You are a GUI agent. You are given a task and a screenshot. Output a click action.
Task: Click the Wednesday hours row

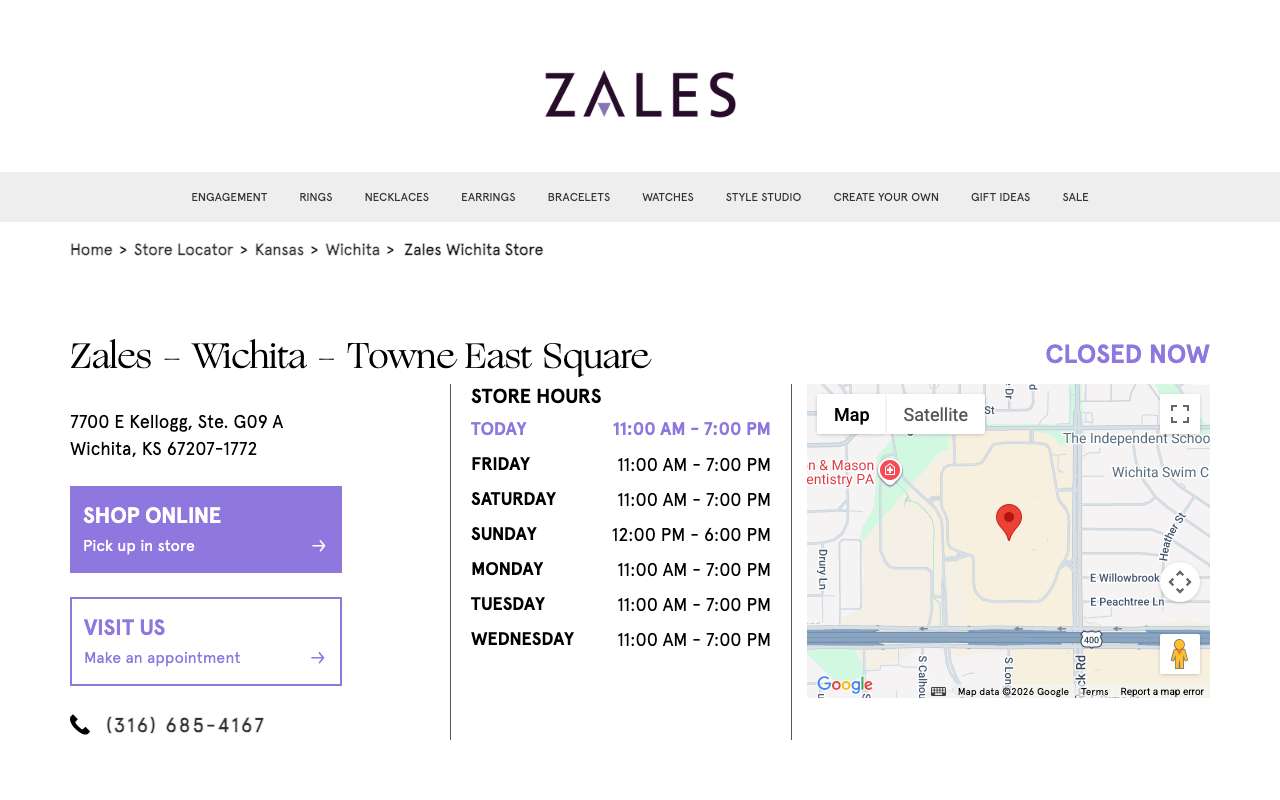pyautogui.click(x=621, y=639)
